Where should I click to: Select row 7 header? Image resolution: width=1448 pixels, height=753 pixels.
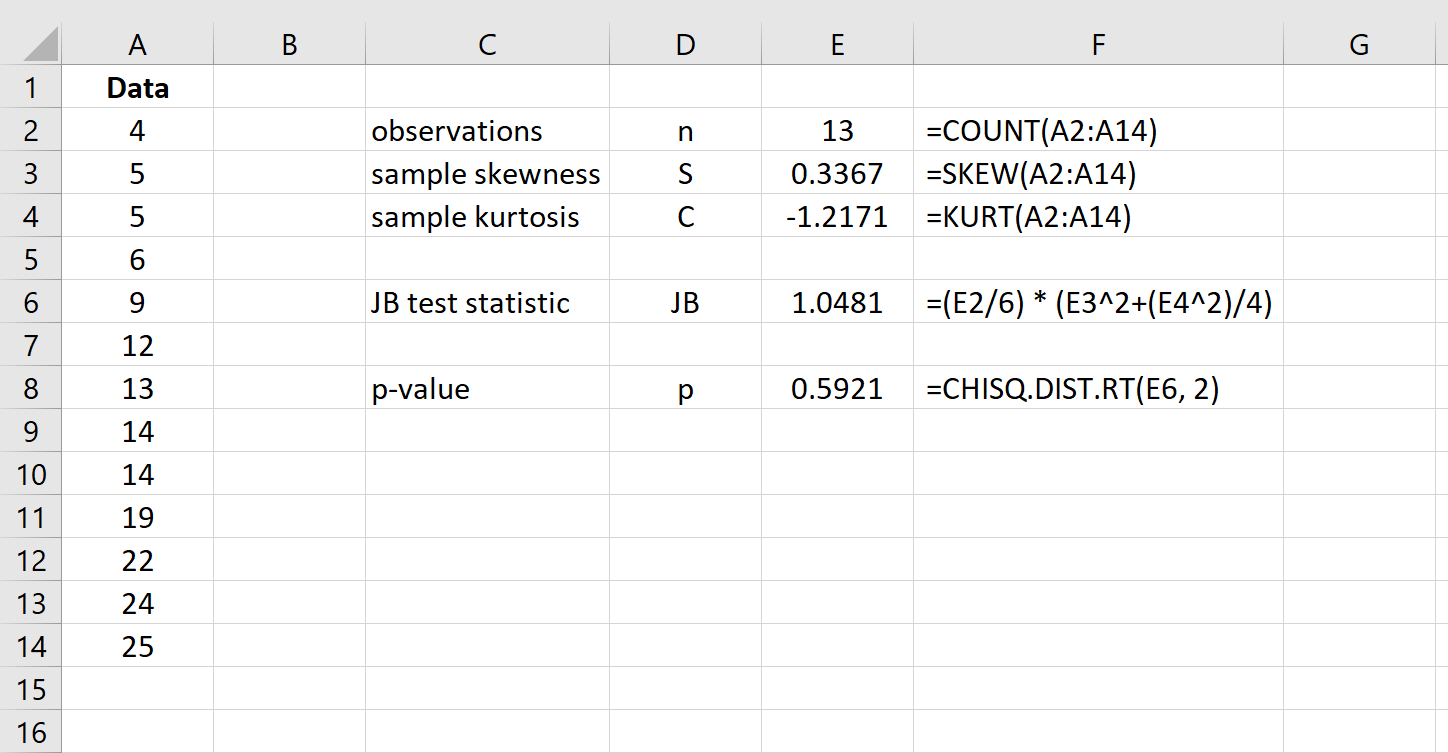(31, 346)
